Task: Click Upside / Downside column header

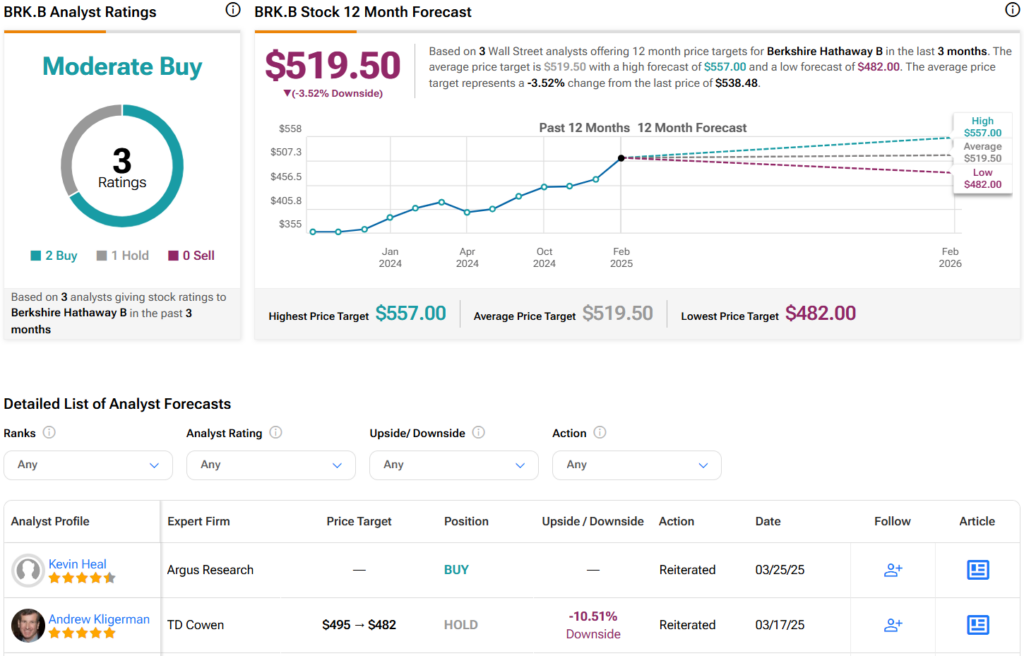Action: (592, 521)
